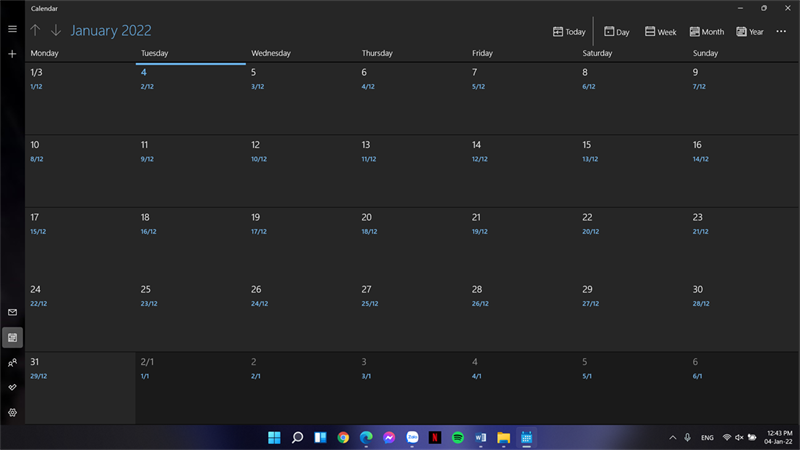Viewport: 800px width, 450px height.
Task: Click the Sunday column header
Action: (x=705, y=53)
